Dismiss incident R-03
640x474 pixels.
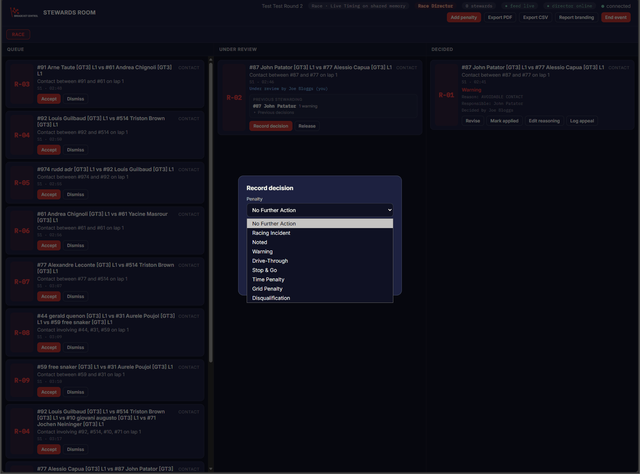76,99
